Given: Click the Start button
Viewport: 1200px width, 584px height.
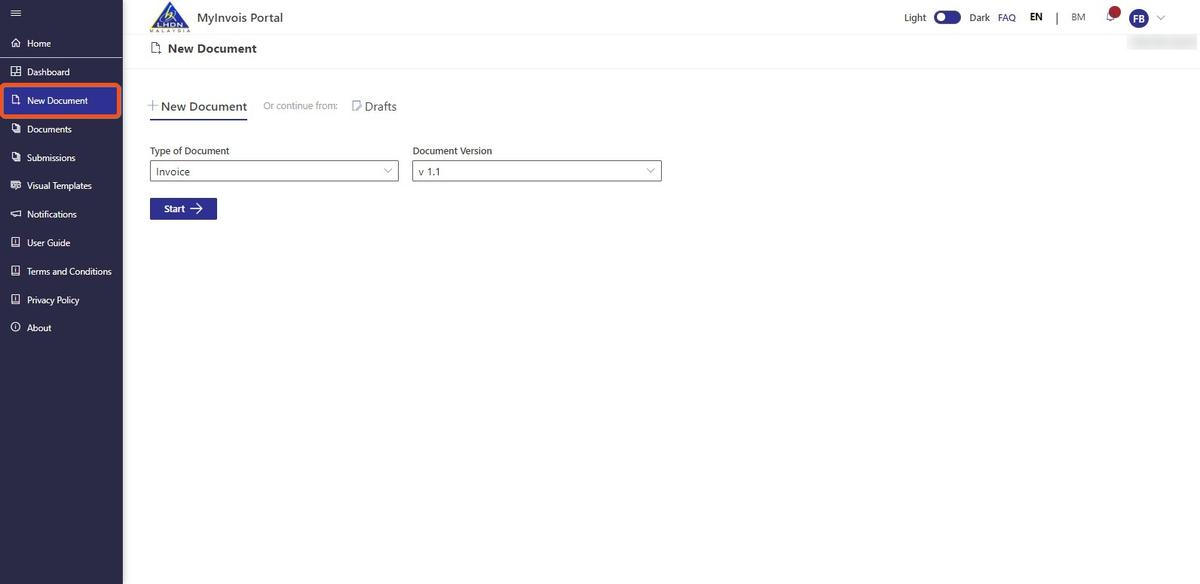Looking at the screenshot, I should [x=183, y=209].
